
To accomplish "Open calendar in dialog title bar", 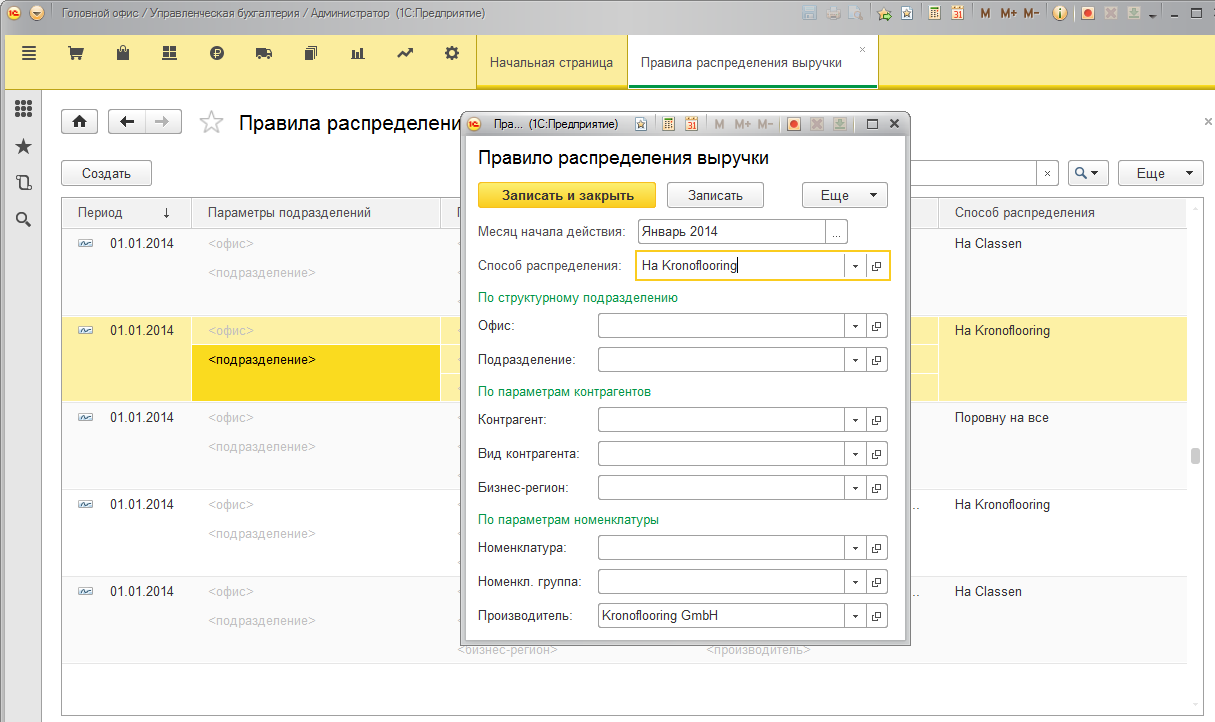I will tap(691, 124).
